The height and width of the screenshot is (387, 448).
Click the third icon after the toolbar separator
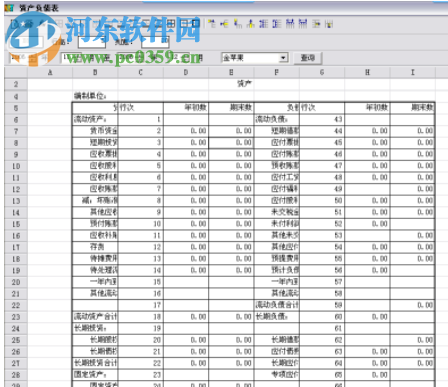[237, 24]
